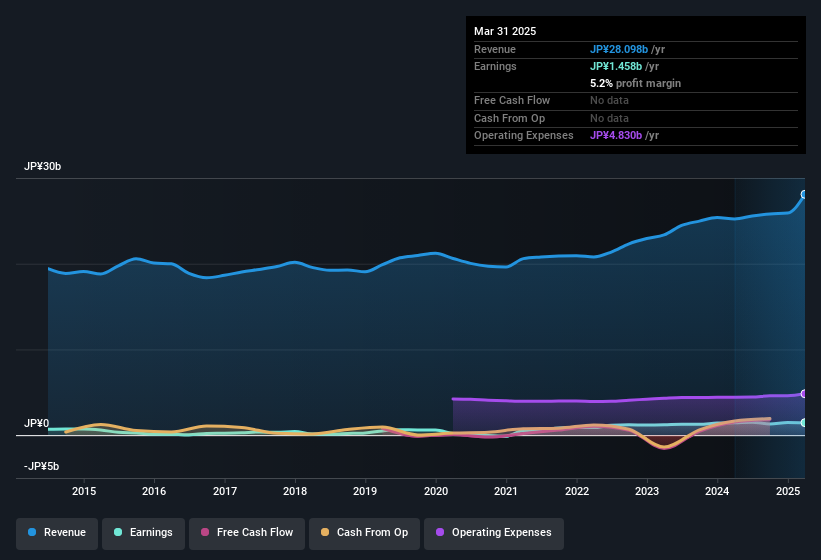821x560 pixels.
Task: Click the Earnings label in the tooltip
Action: (x=495, y=66)
